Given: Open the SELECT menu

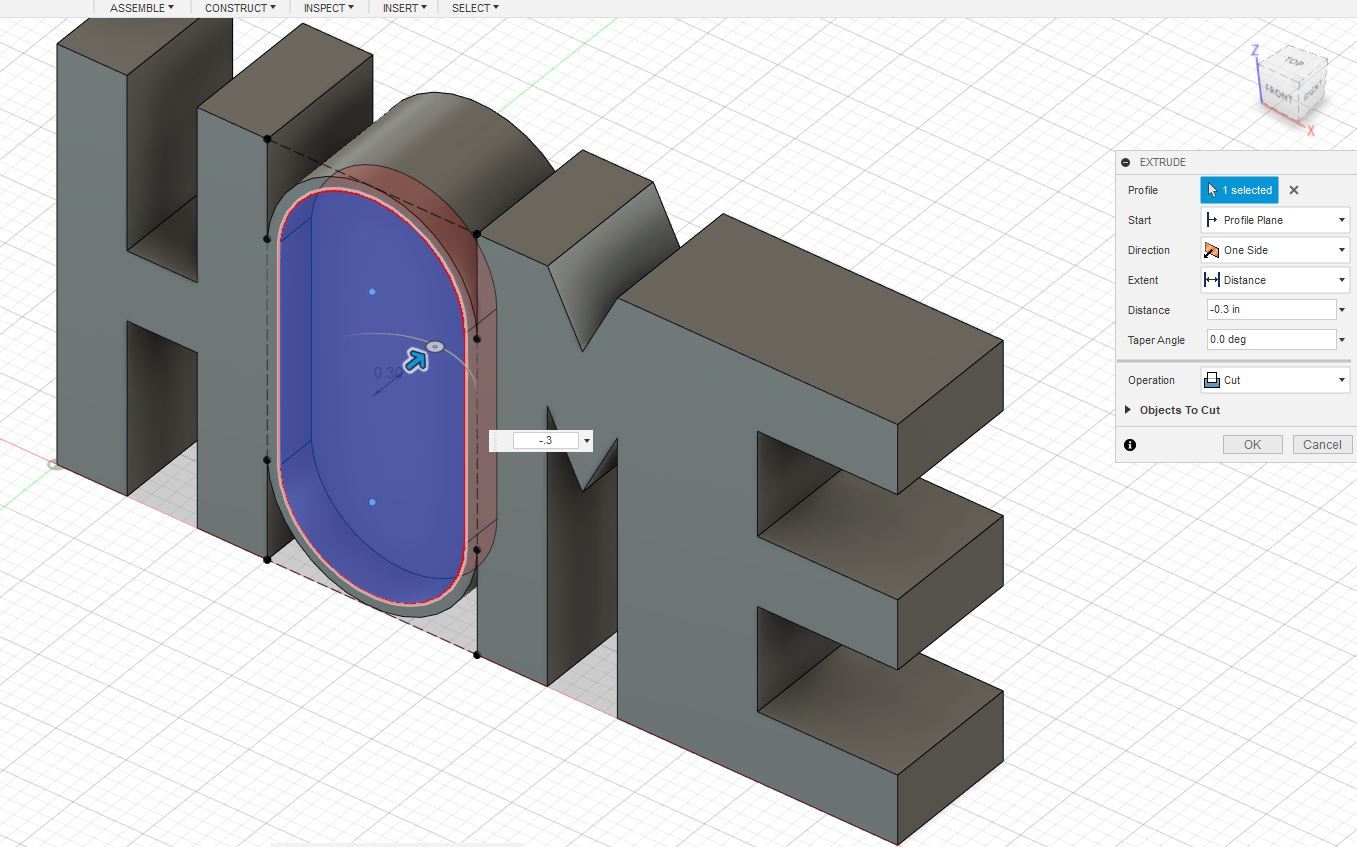Looking at the screenshot, I should (475, 8).
